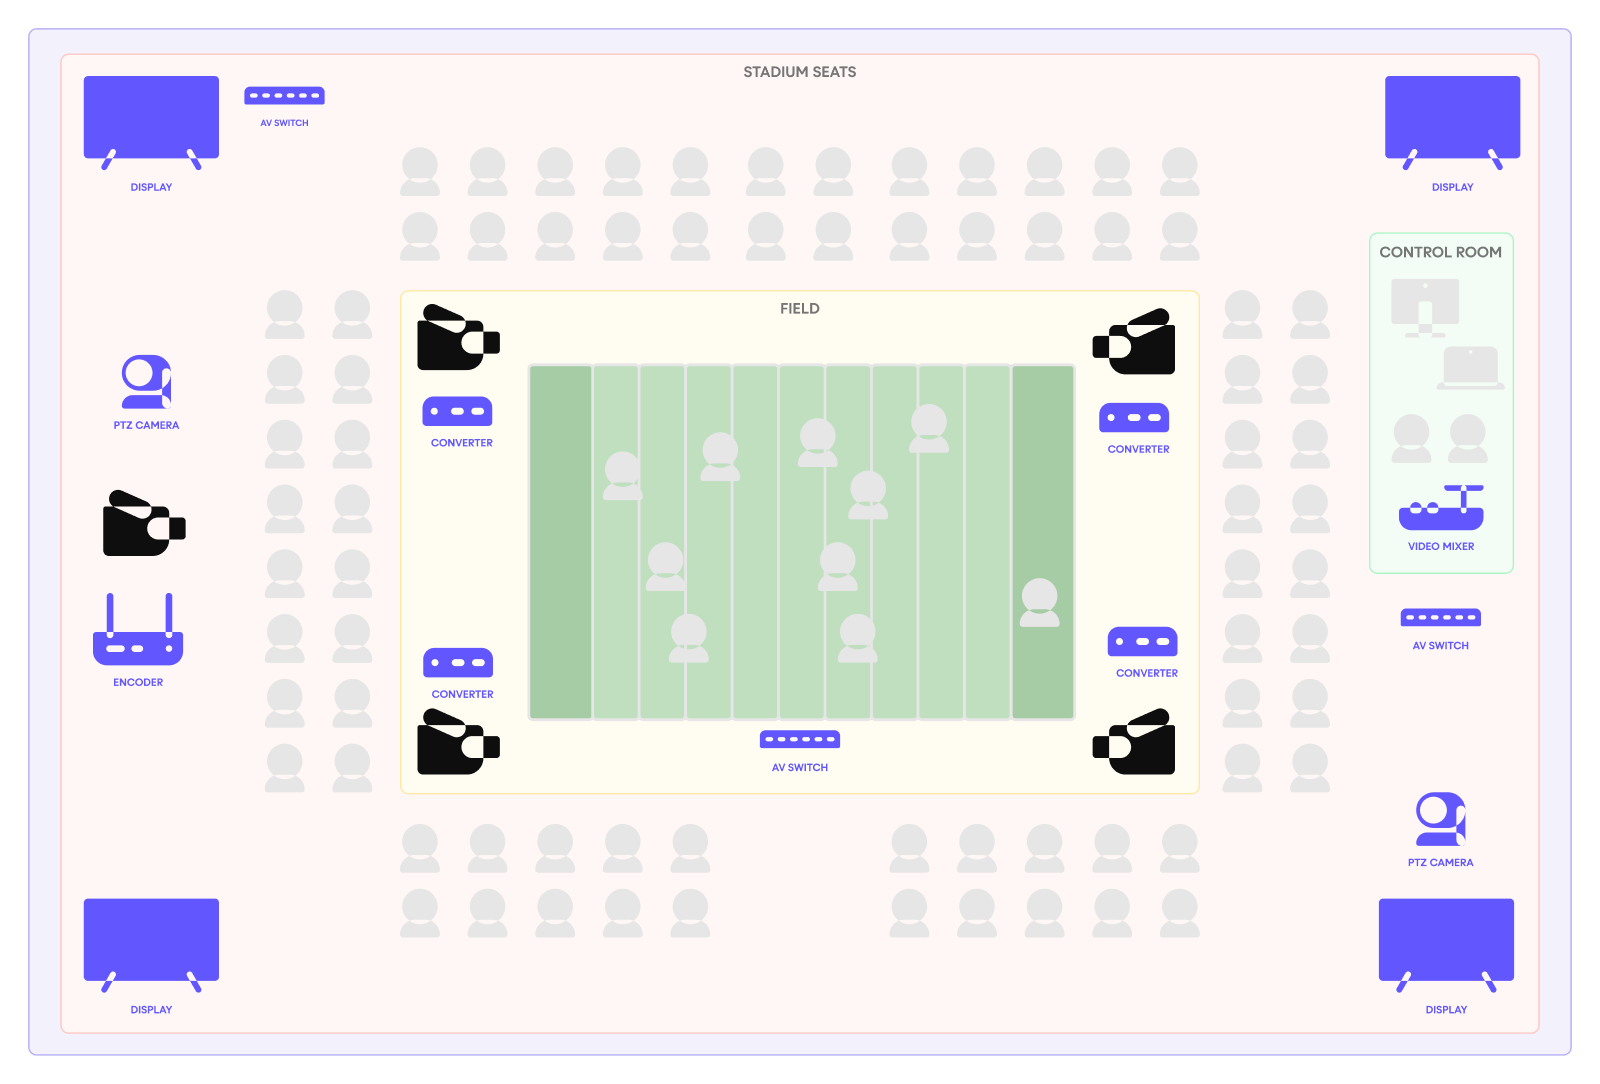
Task: Select the top-left display icon
Action: click(151, 122)
